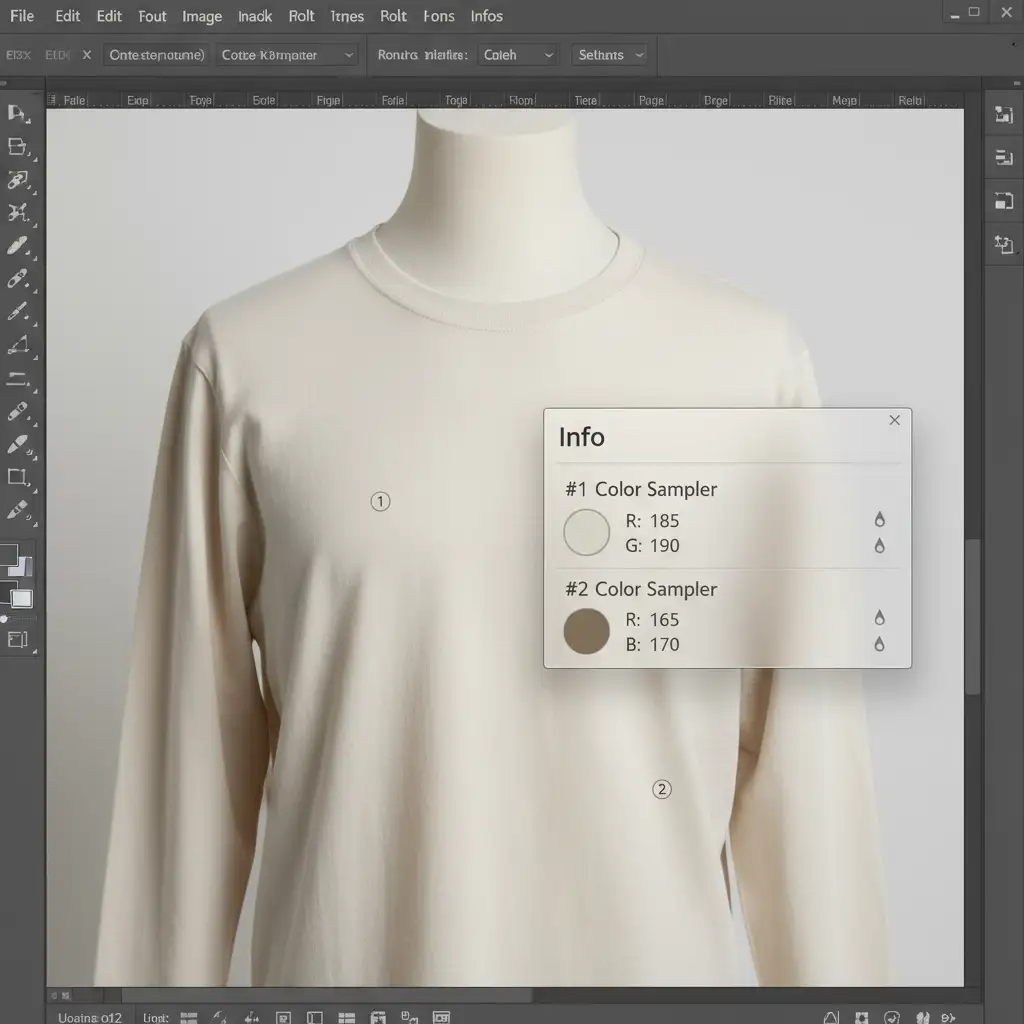Open the Cotte Karmaiter dropdown
Screen dimensions: 1024x1024
pos(288,55)
